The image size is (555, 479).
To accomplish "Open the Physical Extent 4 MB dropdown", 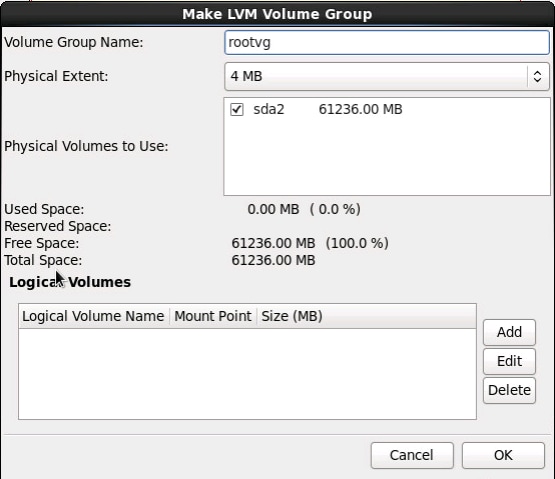I will point(387,76).
